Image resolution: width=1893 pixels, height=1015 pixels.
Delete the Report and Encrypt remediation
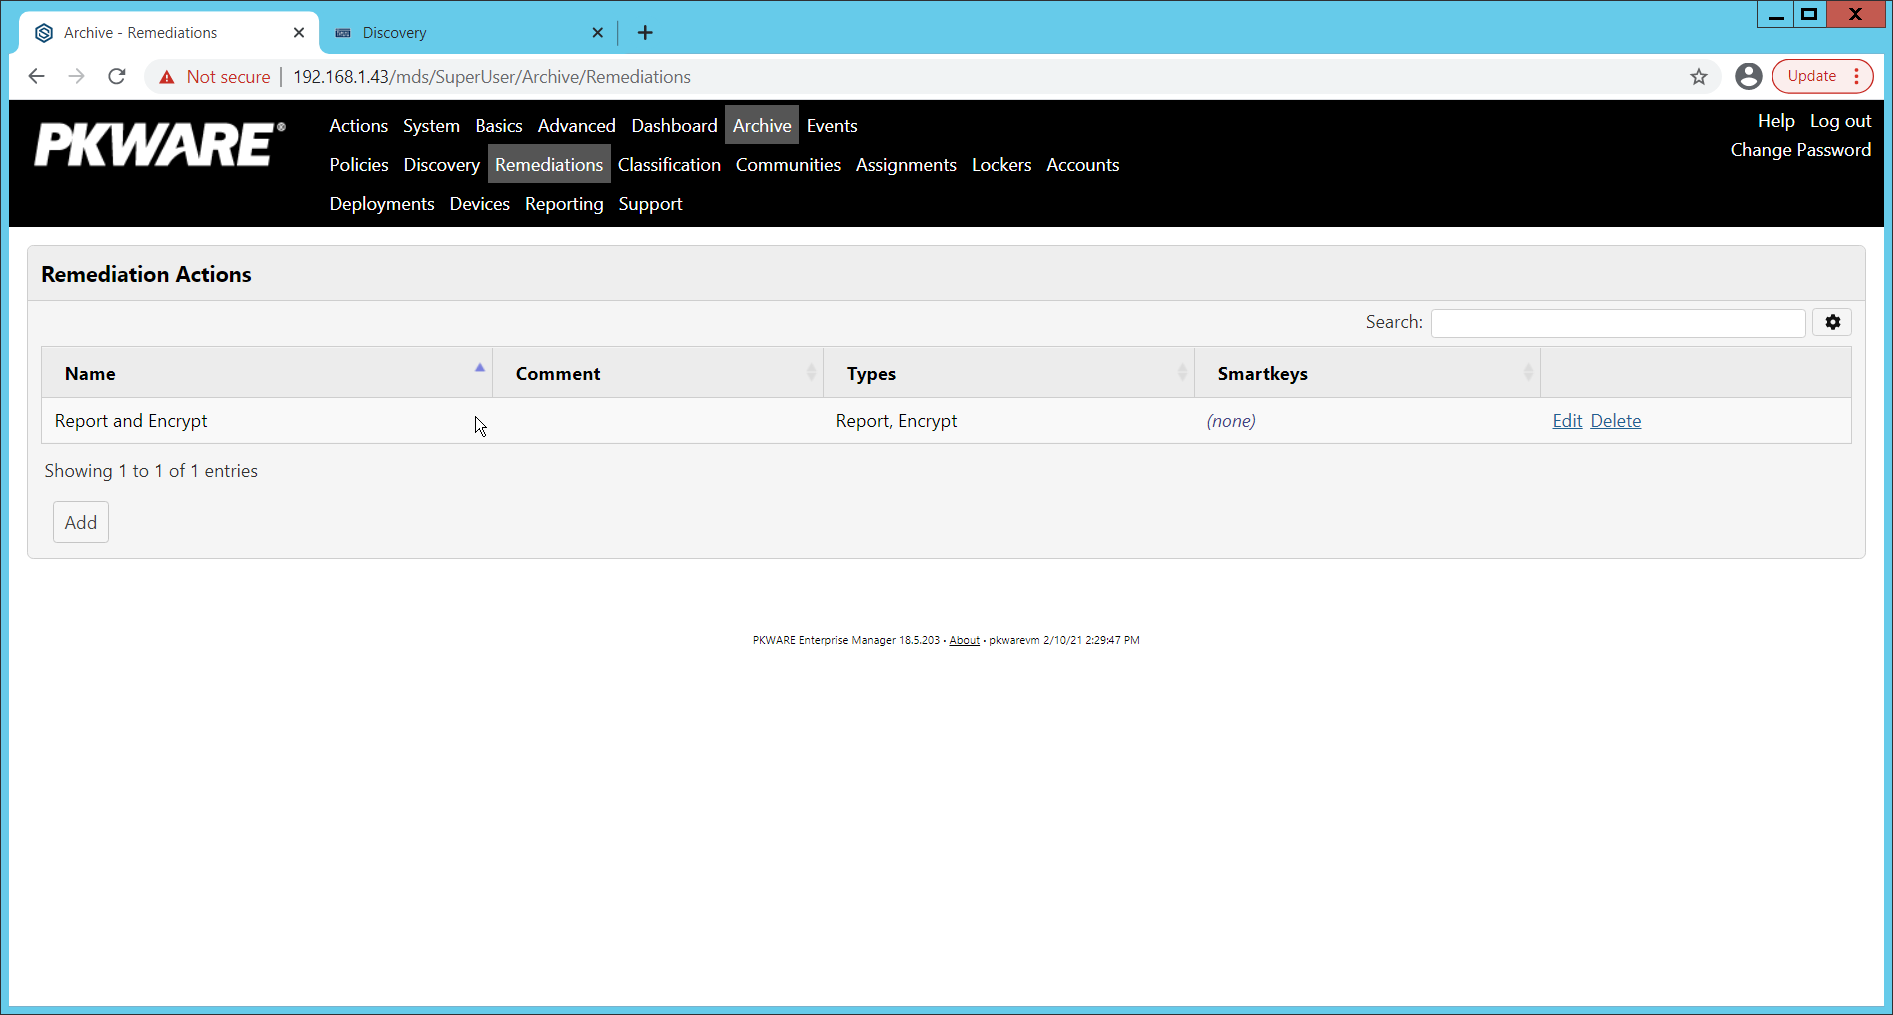[1615, 421]
